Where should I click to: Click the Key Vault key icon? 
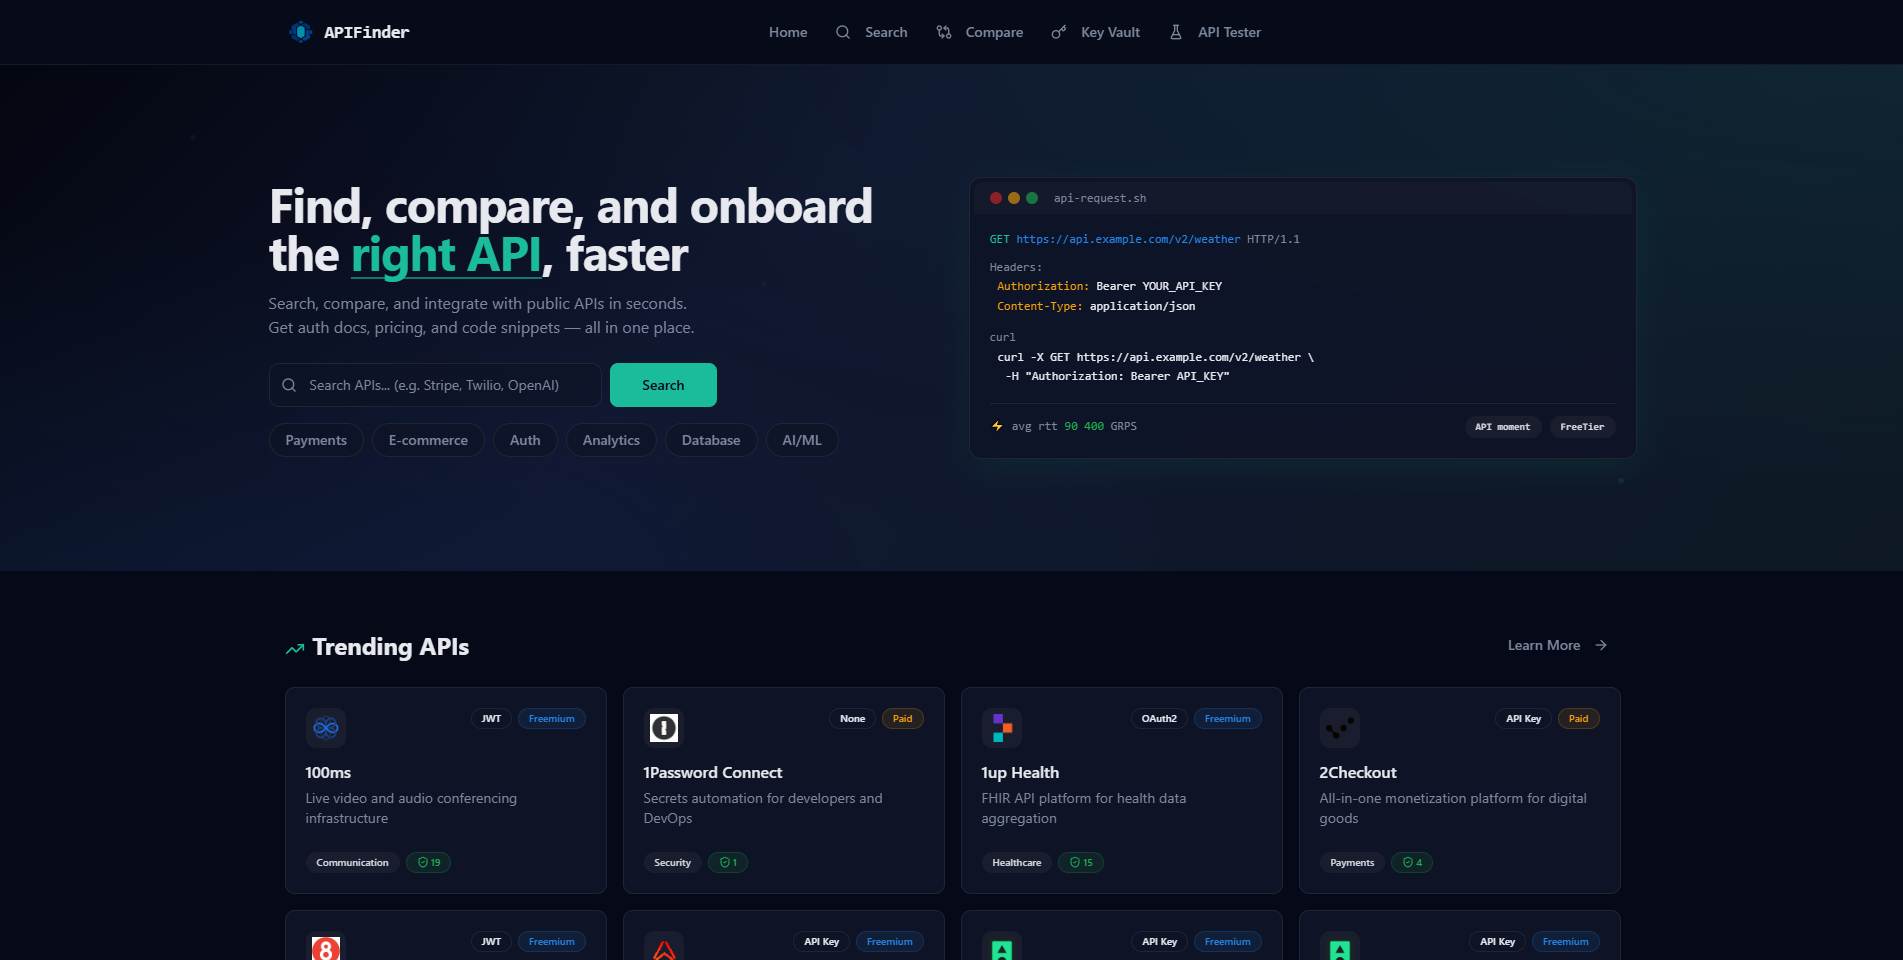click(x=1059, y=32)
